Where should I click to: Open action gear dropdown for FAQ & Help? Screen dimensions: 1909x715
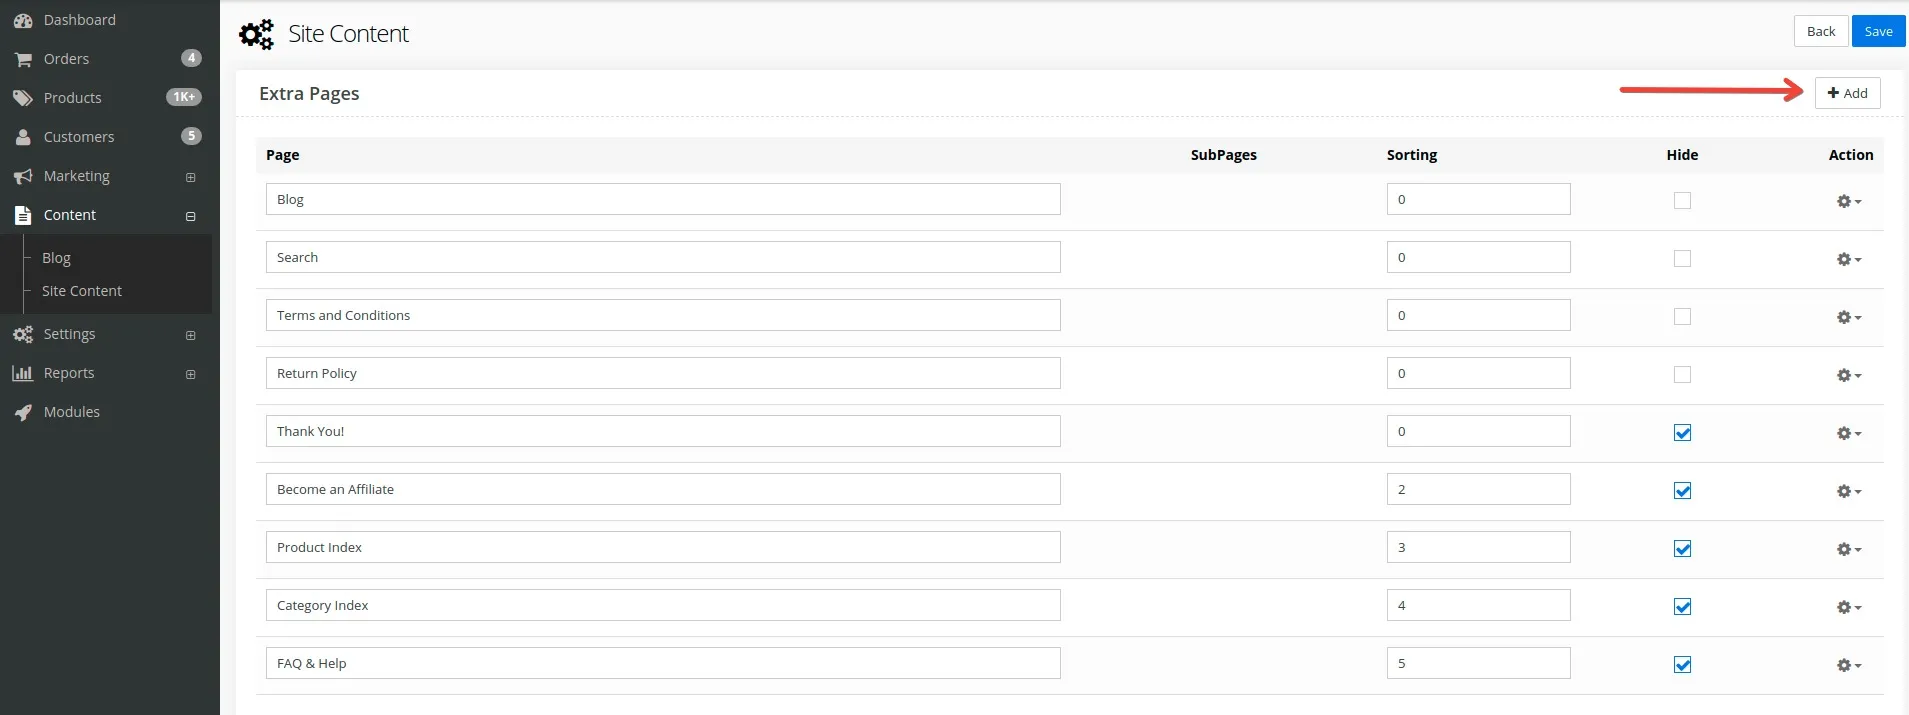coord(1848,665)
